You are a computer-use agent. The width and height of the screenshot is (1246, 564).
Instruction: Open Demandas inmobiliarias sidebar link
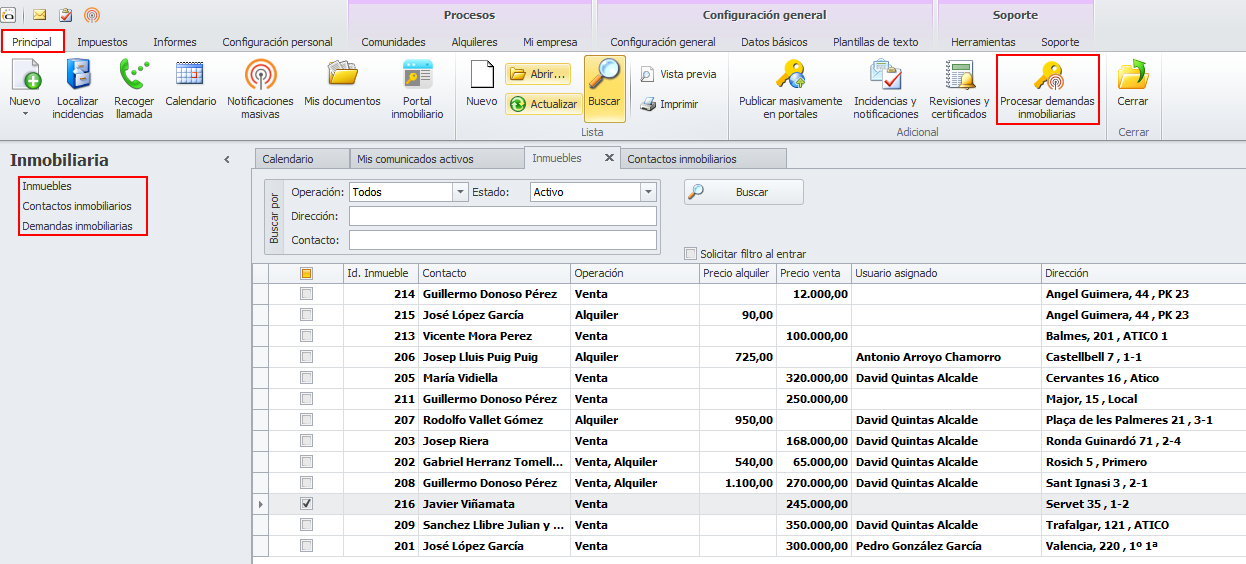(x=78, y=226)
